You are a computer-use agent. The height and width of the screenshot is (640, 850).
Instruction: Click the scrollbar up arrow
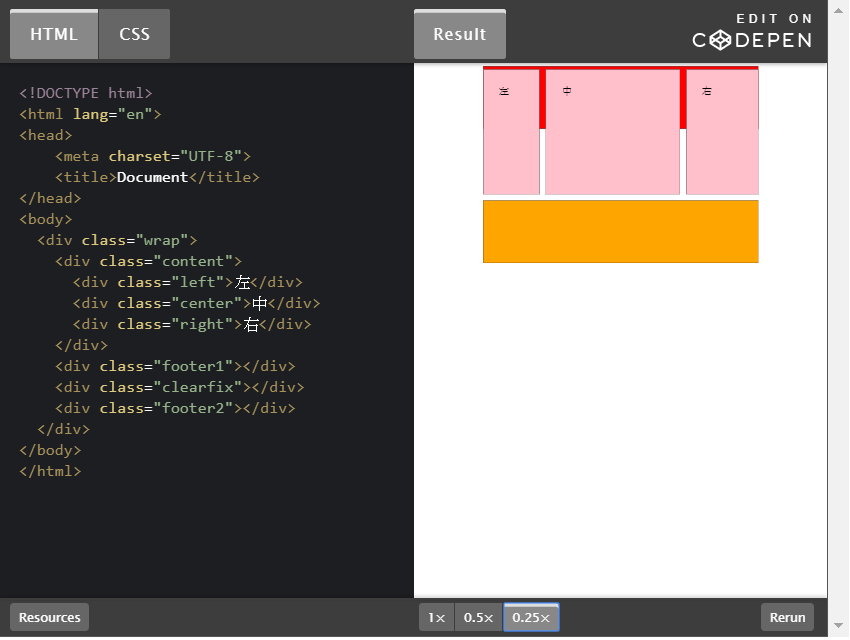(839, 11)
